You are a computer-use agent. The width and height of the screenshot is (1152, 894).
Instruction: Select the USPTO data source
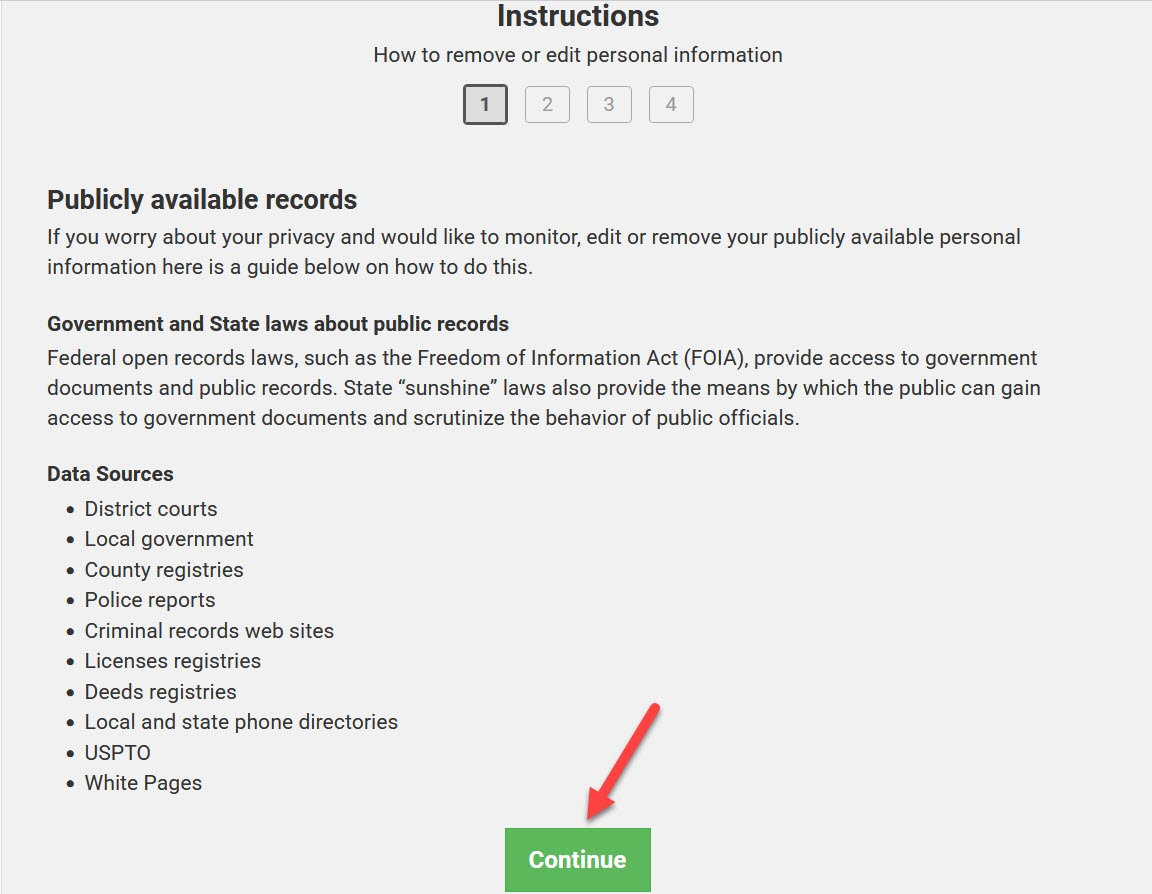tap(118, 753)
